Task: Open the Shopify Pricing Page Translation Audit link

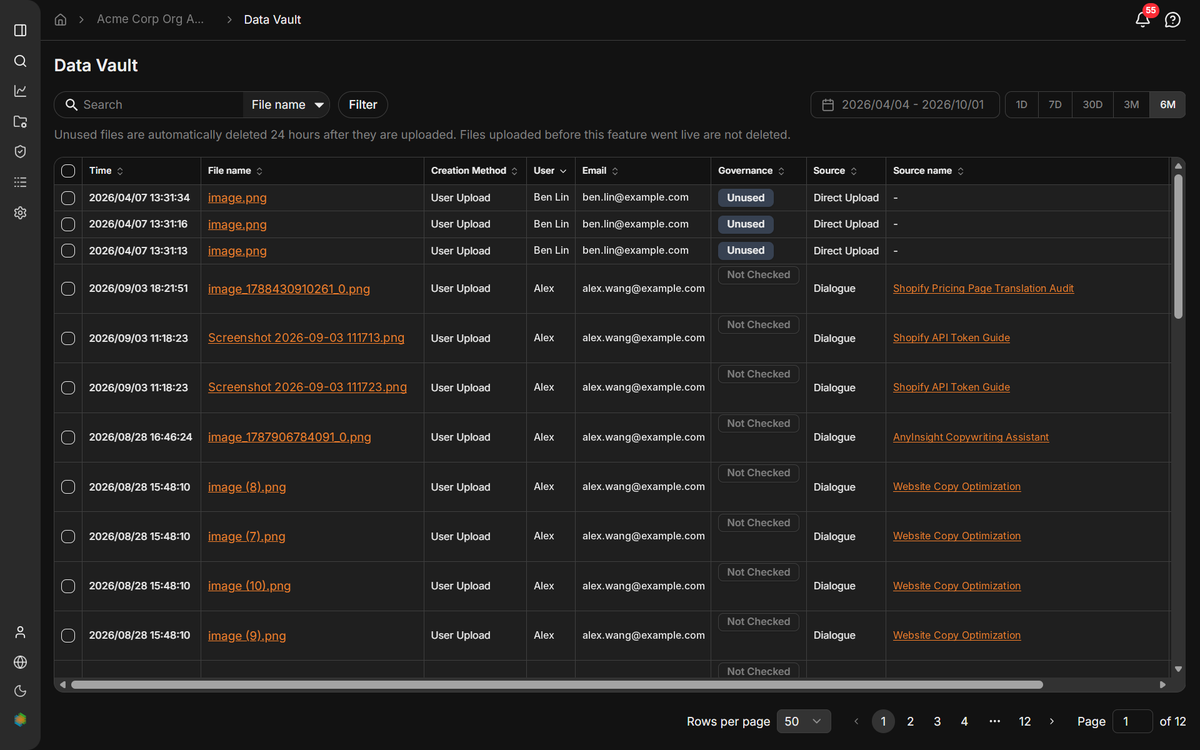Action: click(983, 288)
